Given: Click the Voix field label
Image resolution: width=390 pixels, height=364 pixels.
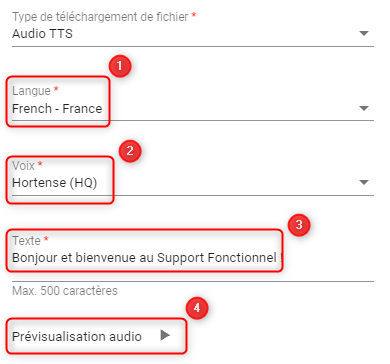Looking at the screenshot, I should point(24,165).
